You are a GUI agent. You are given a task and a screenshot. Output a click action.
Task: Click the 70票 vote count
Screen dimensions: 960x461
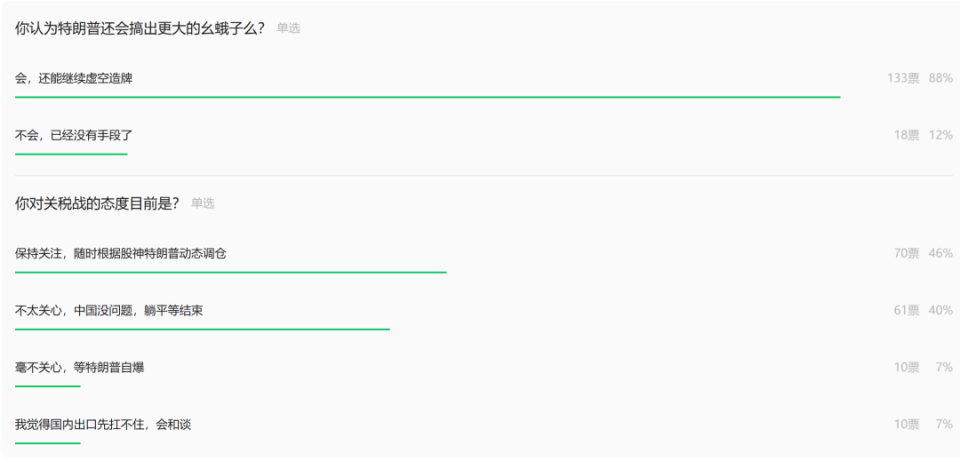[907, 253]
